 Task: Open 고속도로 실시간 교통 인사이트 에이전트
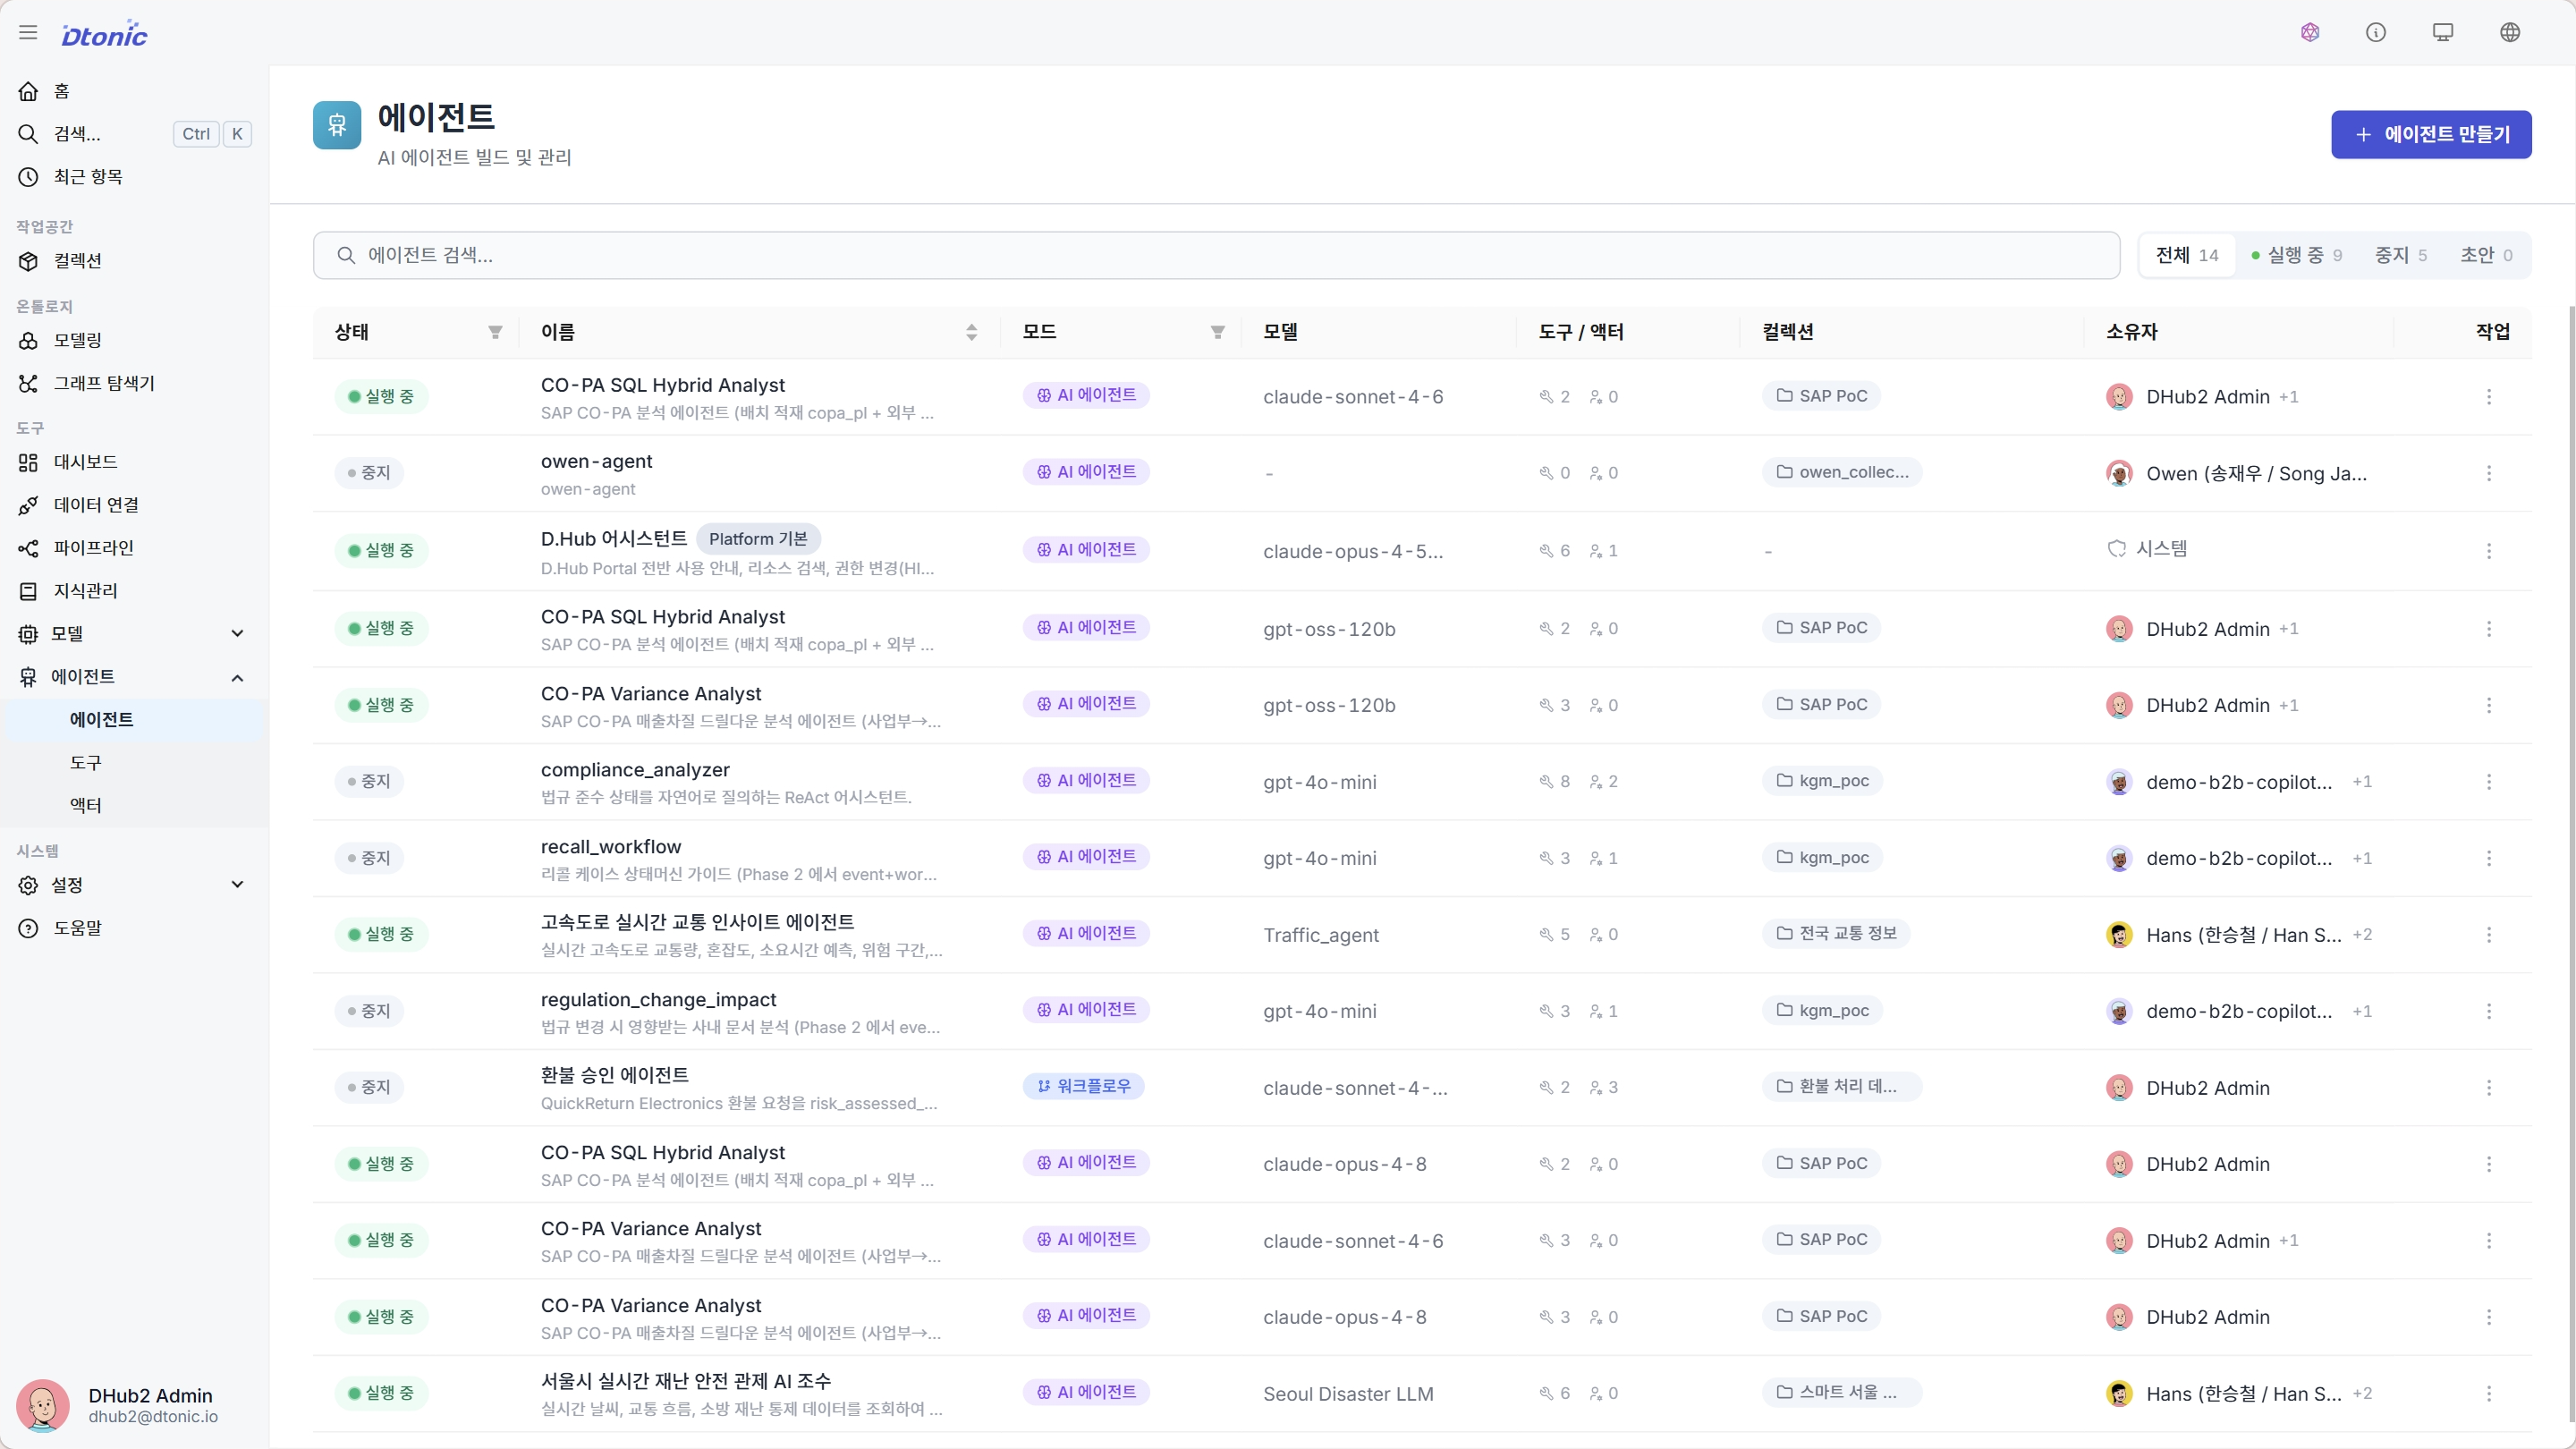(697, 922)
